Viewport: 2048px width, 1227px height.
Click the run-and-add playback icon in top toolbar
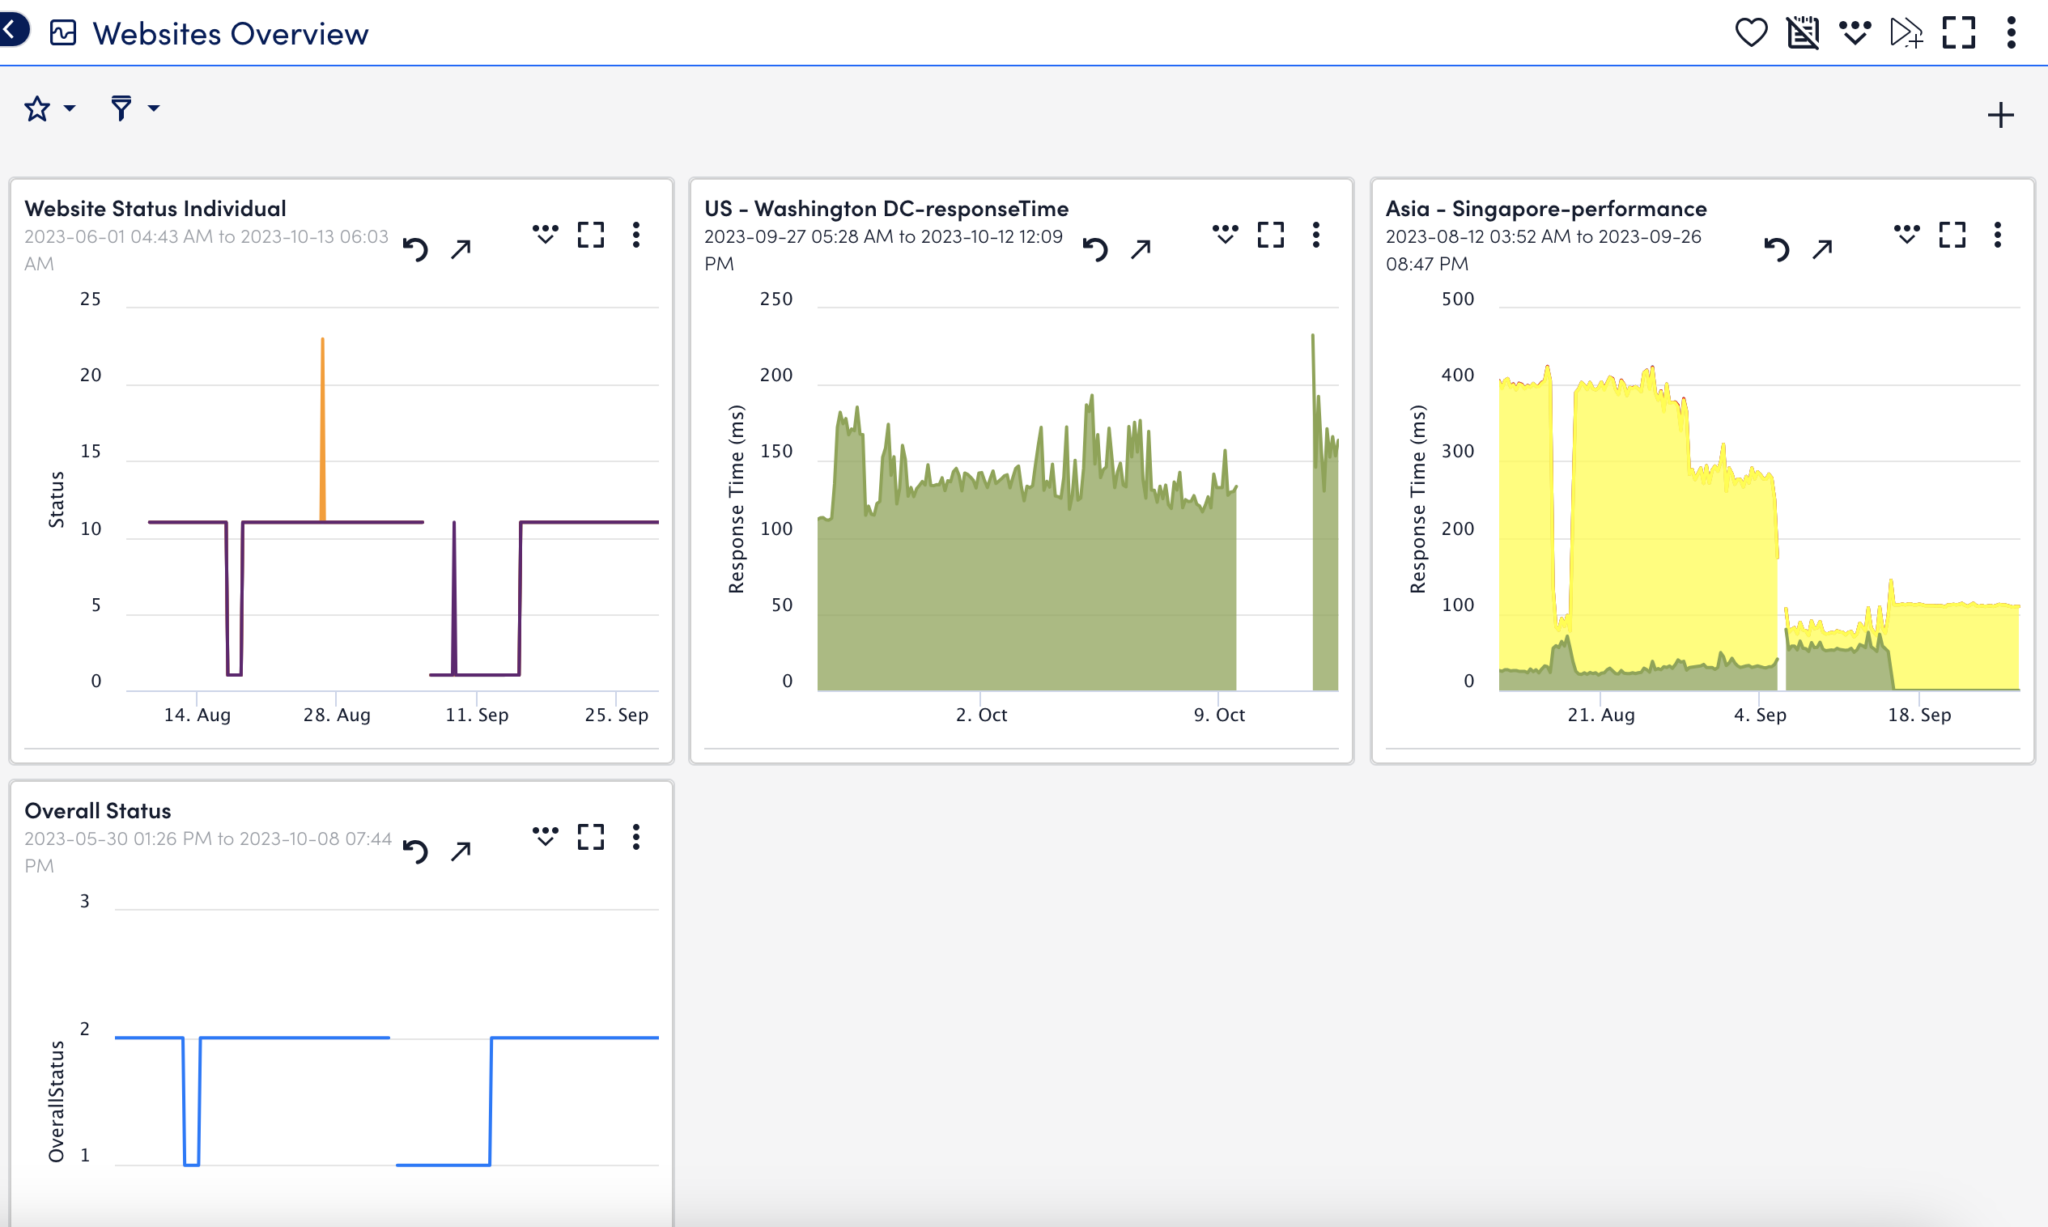pos(1908,32)
